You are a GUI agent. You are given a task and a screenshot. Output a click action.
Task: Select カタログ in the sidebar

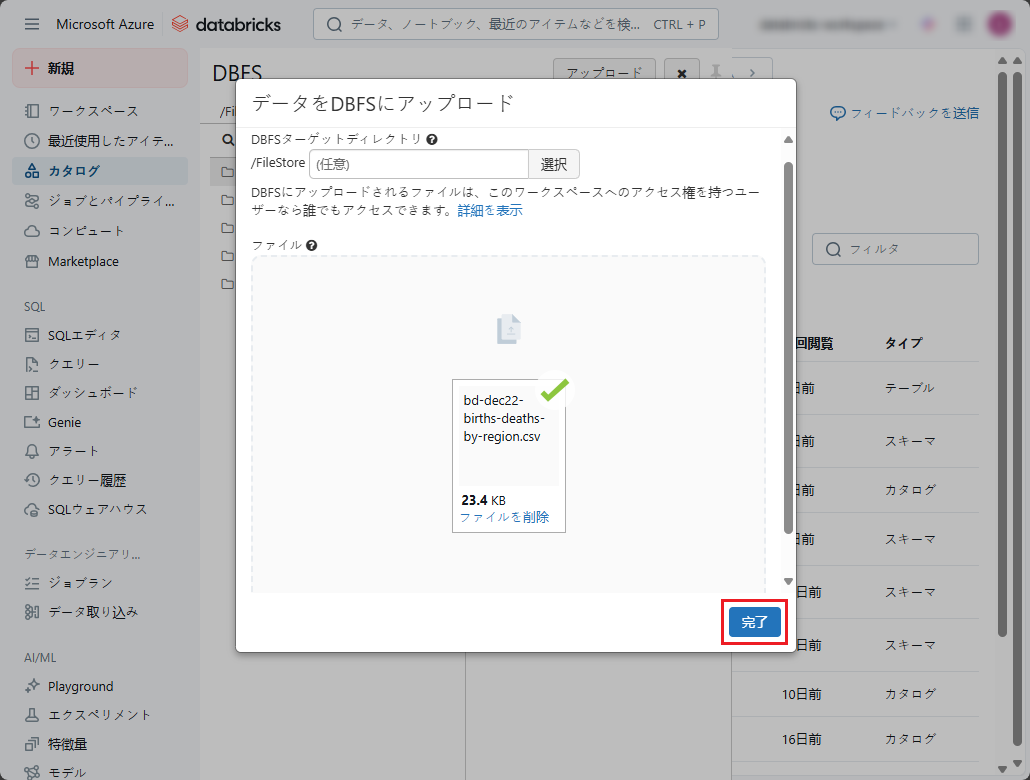[74, 171]
